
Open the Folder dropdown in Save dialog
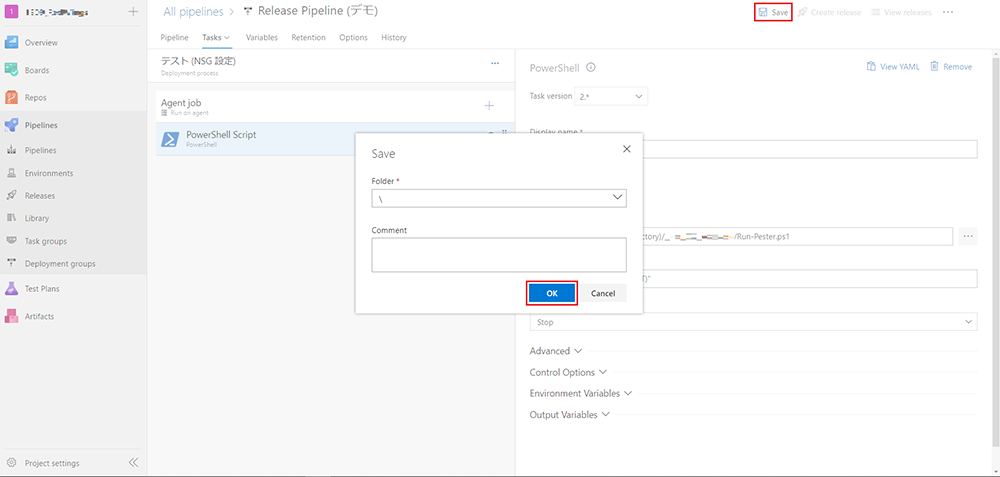pyautogui.click(x=499, y=198)
